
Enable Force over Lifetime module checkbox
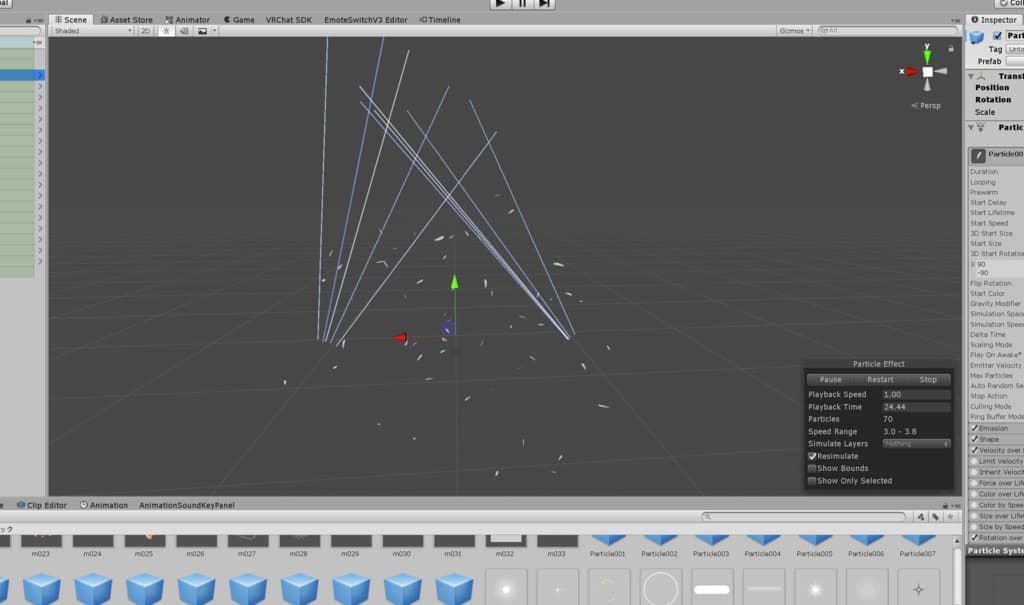pyautogui.click(x=974, y=483)
